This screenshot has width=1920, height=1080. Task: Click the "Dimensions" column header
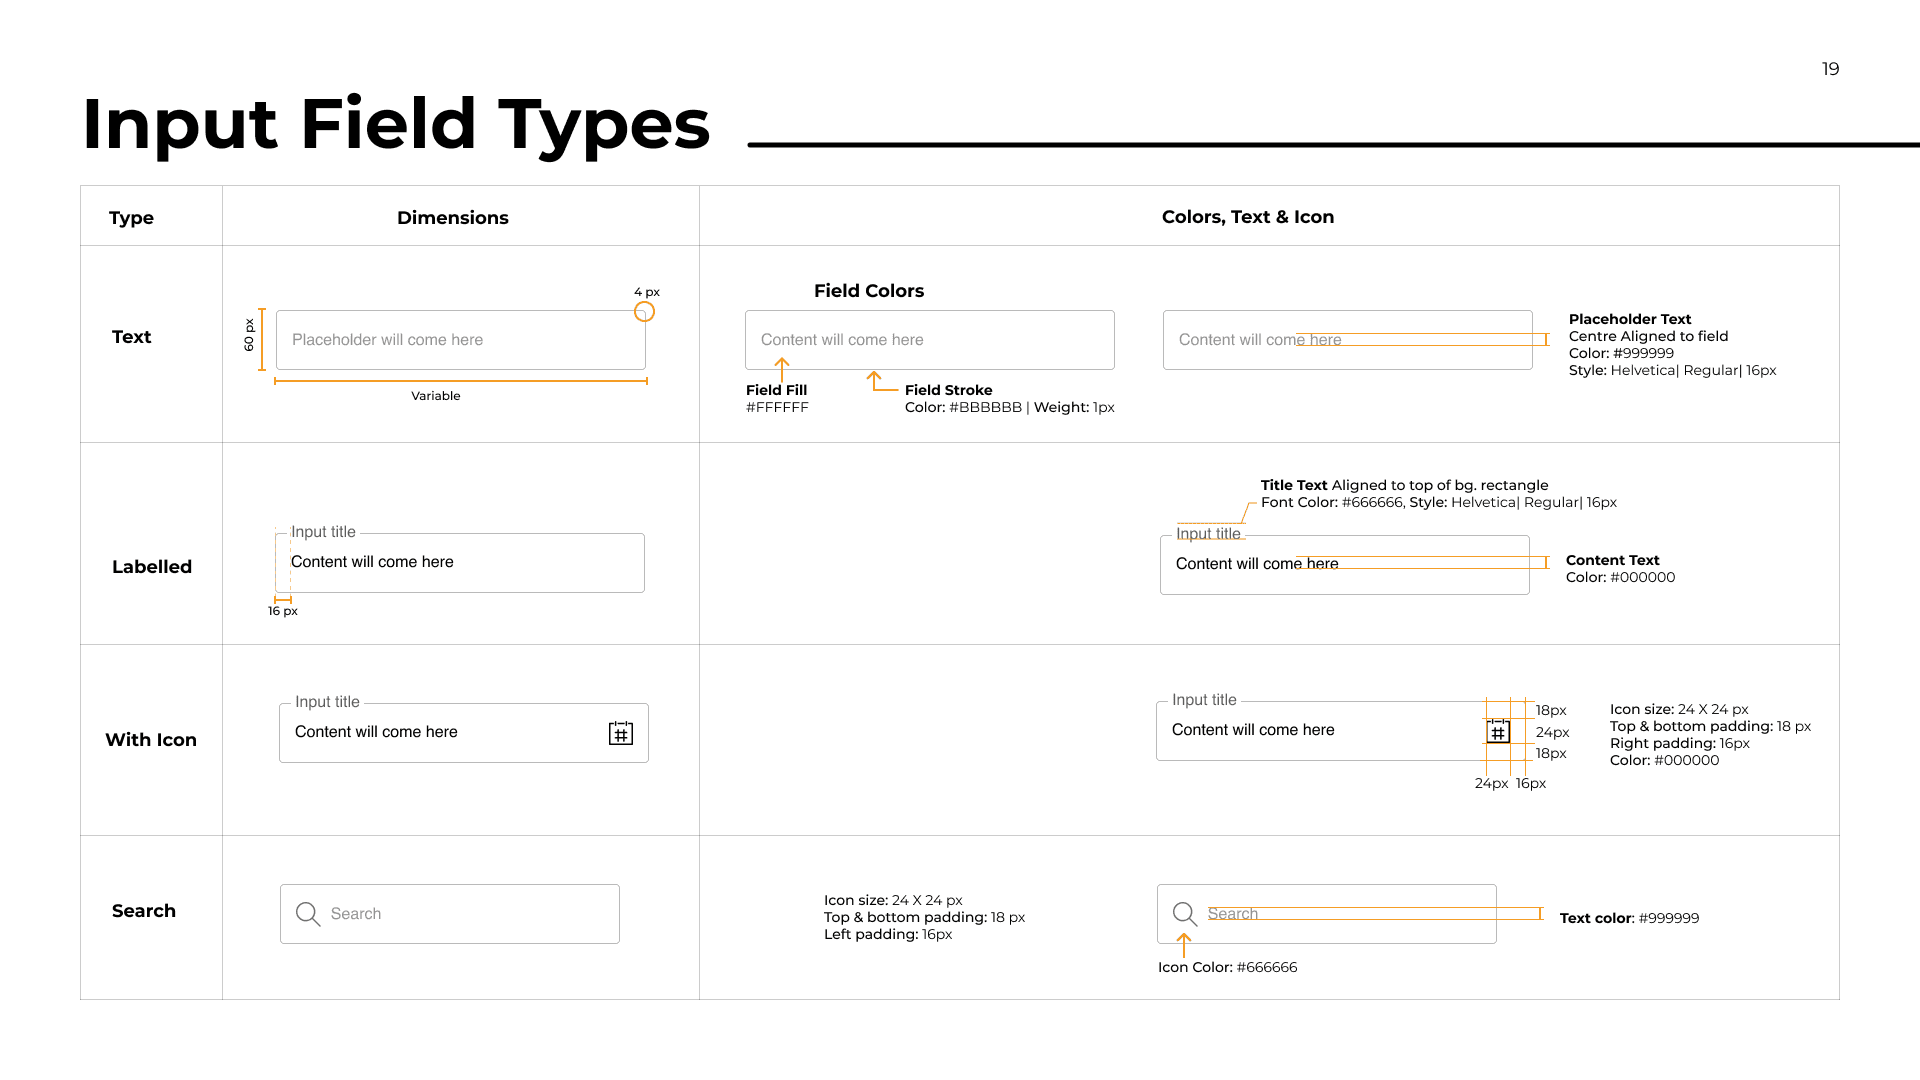(x=453, y=218)
